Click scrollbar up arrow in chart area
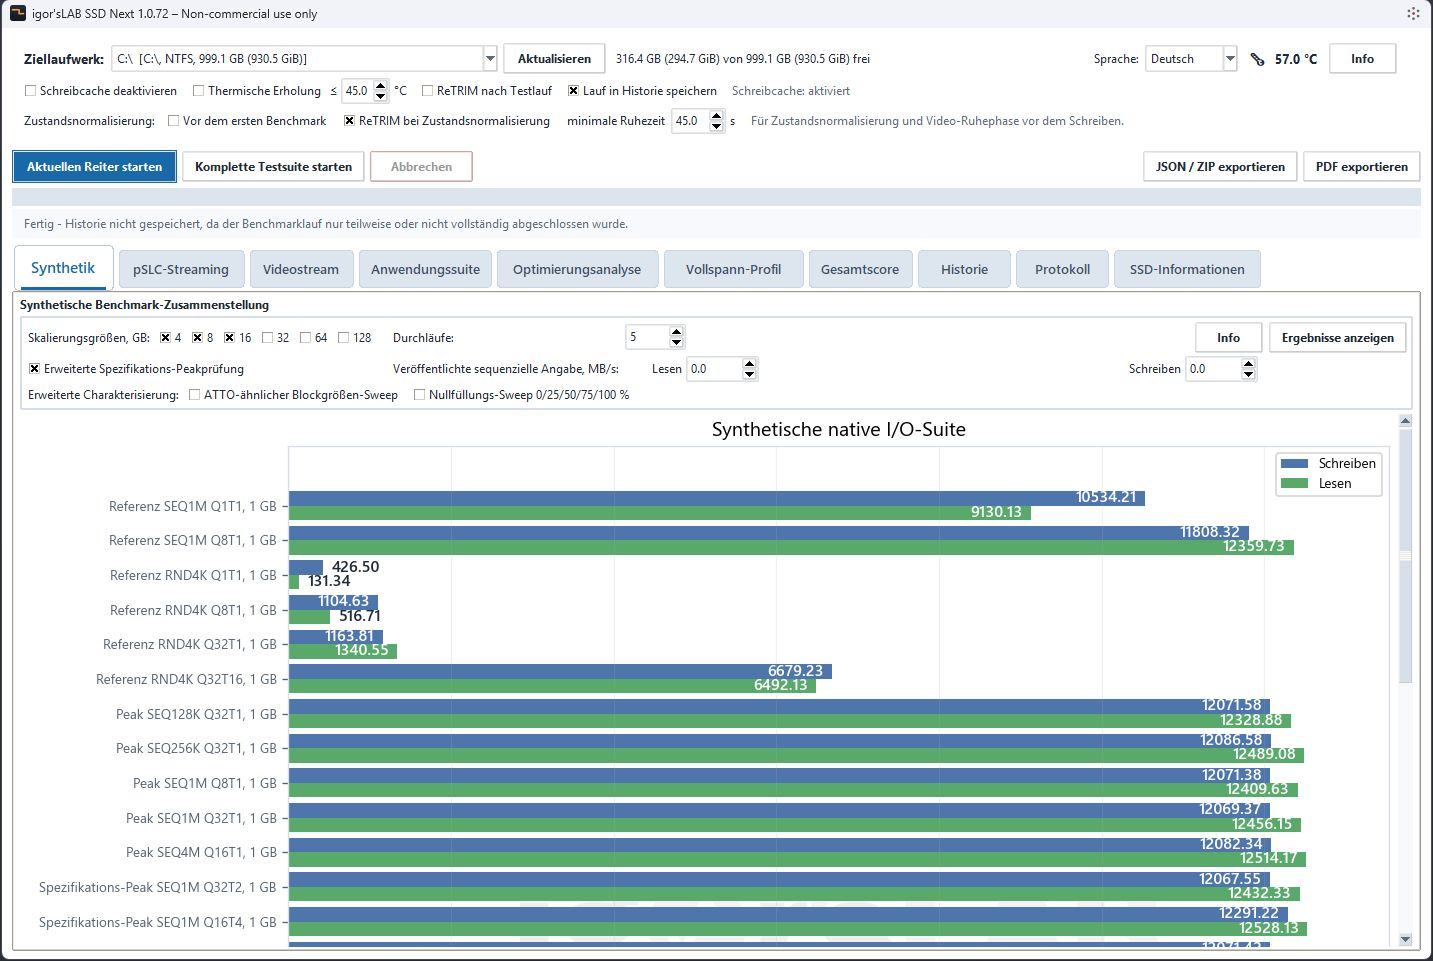This screenshot has height=961, width=1433. [x=1405, y=421]
